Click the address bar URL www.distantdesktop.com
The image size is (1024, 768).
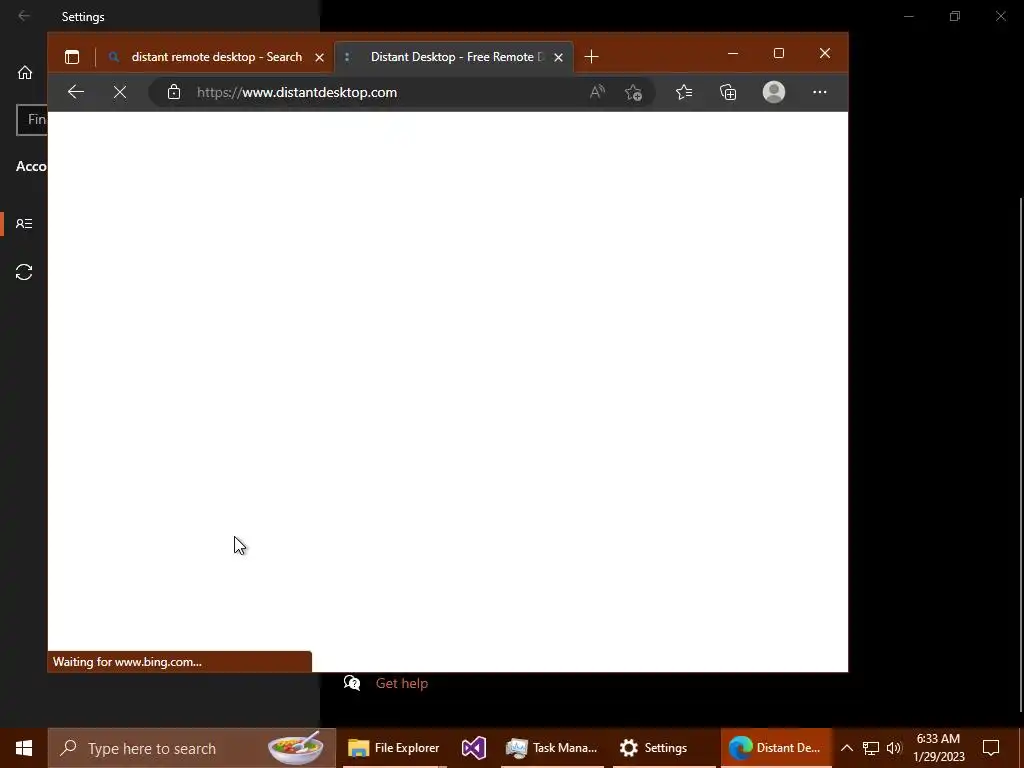click(297, 92)
